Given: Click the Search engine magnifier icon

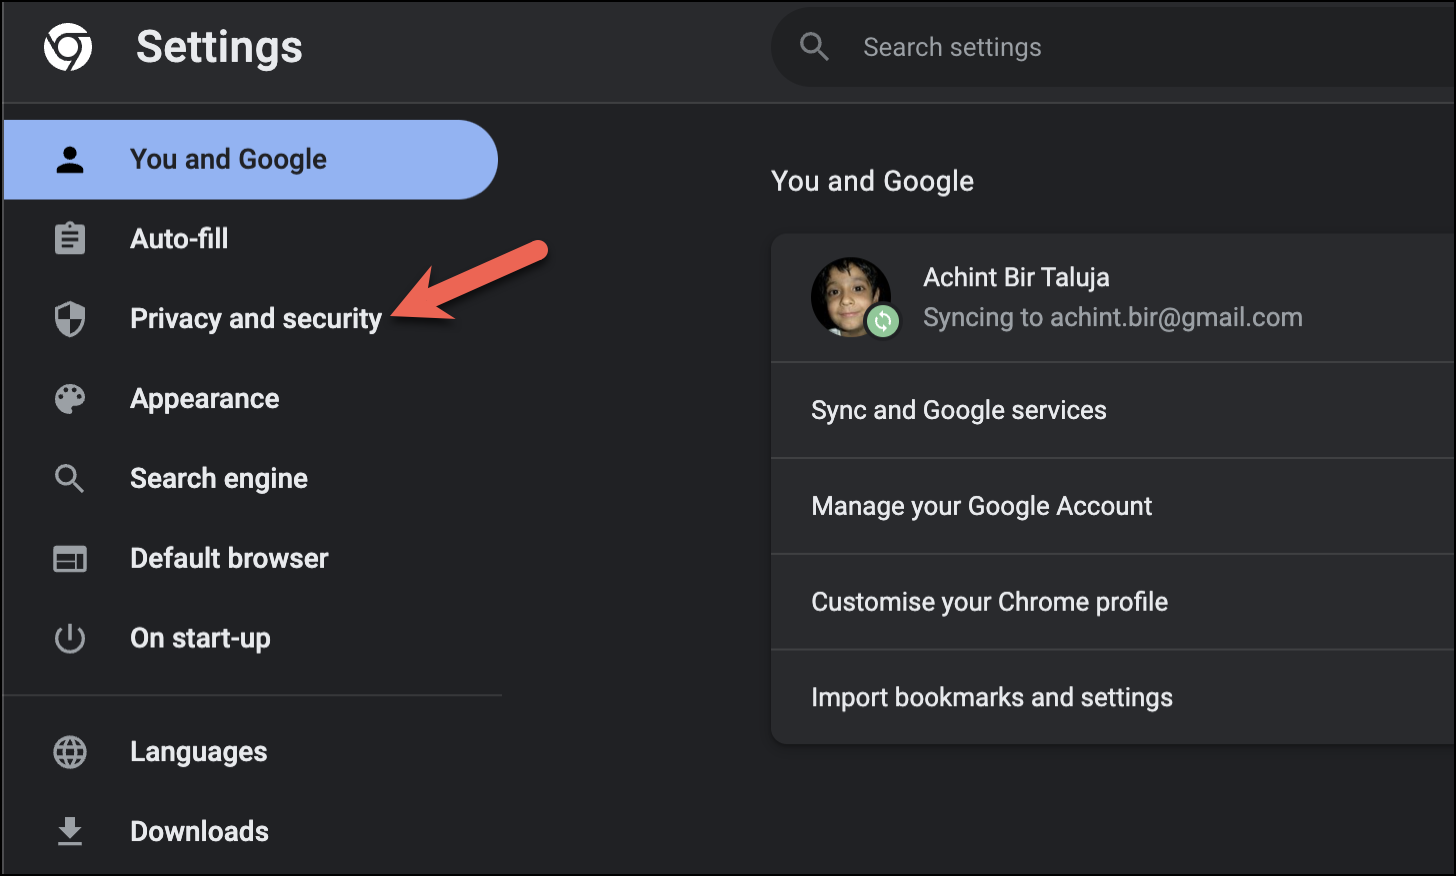Looking at the screenshot, I should [x=70, y=479].
